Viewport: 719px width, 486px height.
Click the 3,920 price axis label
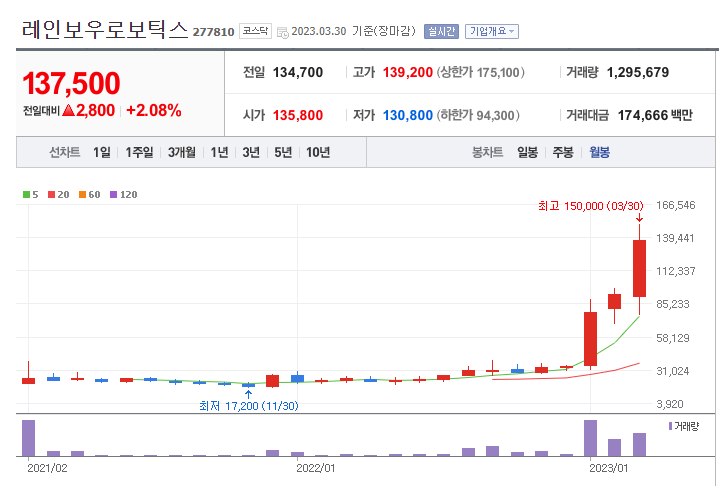(x=669, y=404)
